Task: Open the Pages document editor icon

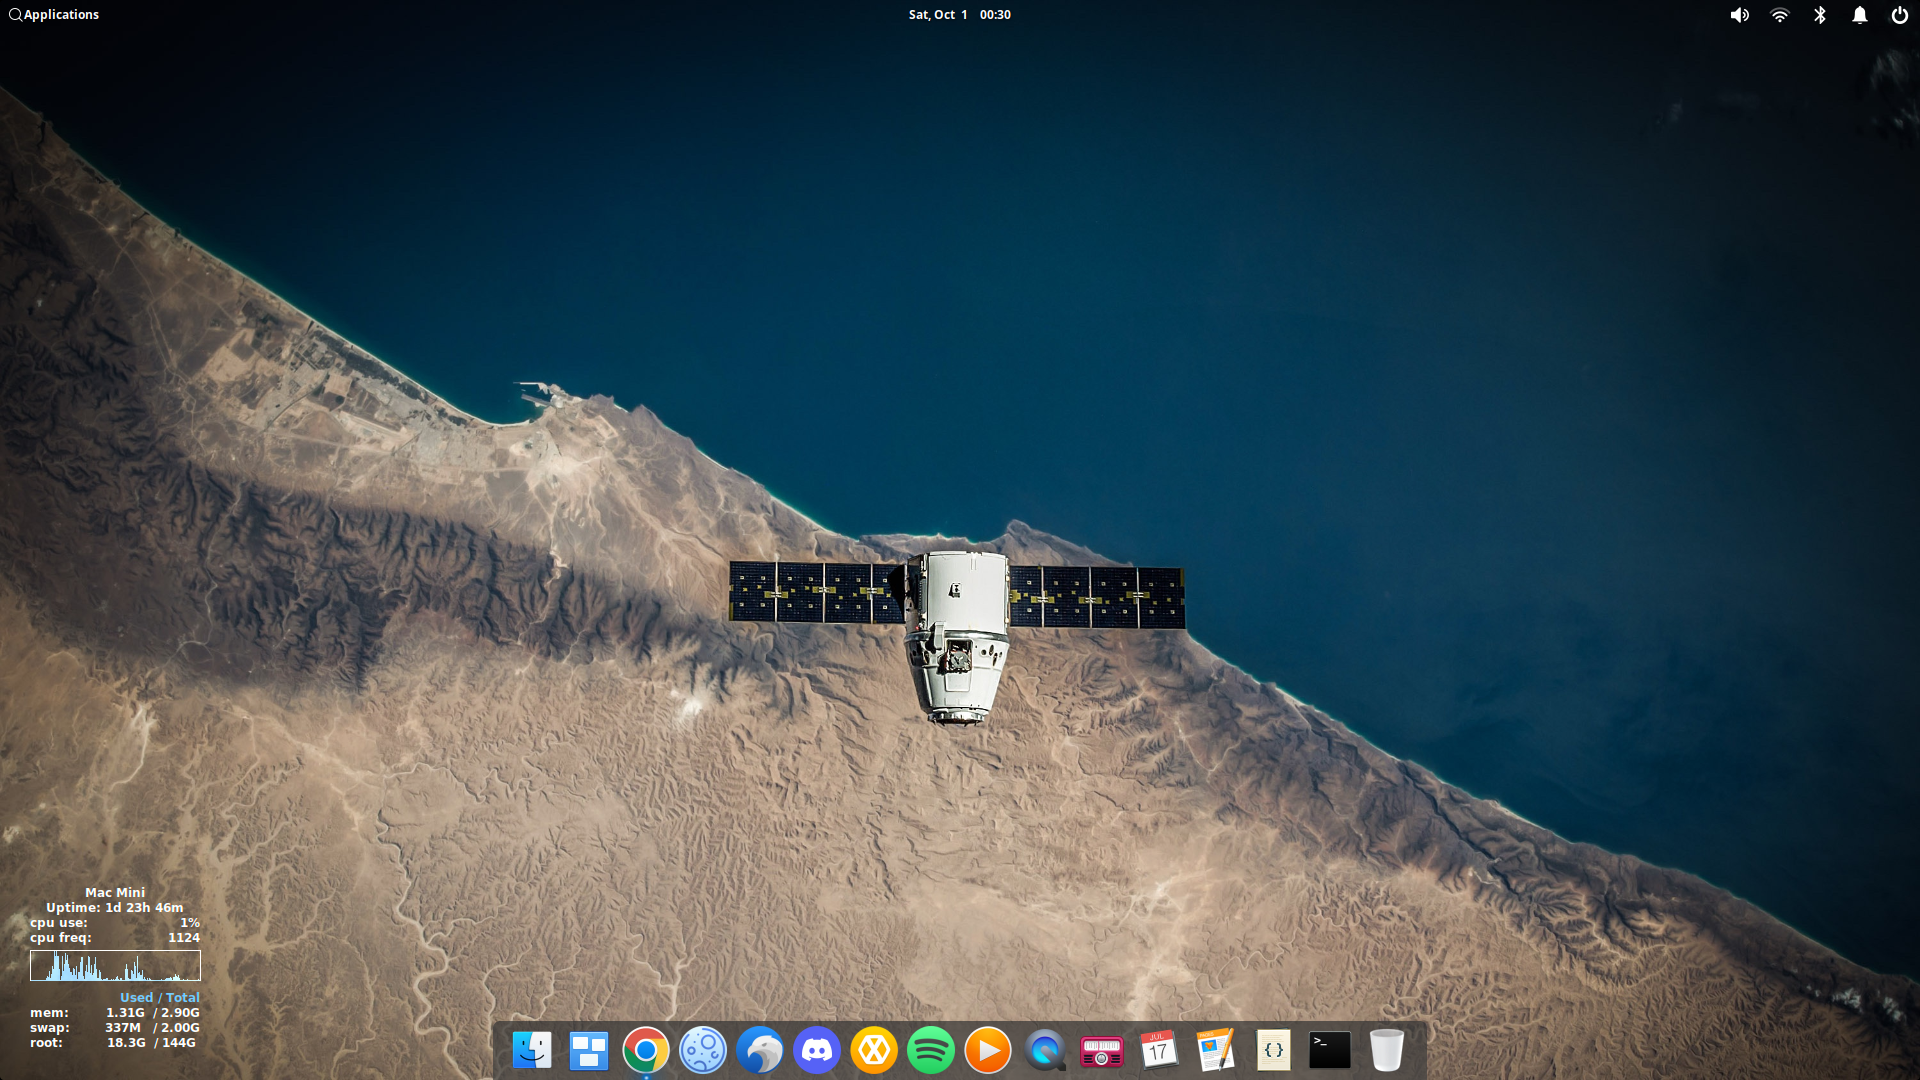Action: tap(1216, 1050)
